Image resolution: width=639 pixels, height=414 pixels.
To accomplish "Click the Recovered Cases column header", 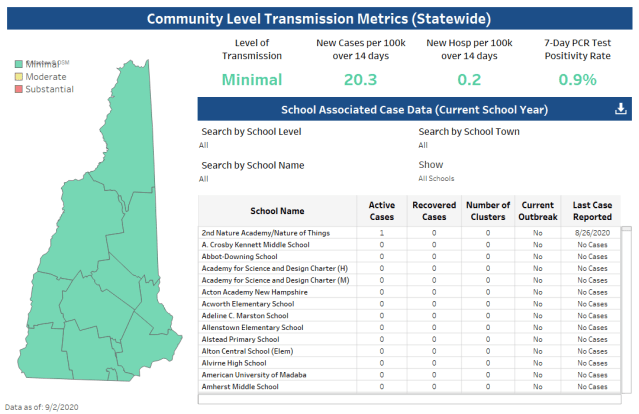I will point(434,211).
